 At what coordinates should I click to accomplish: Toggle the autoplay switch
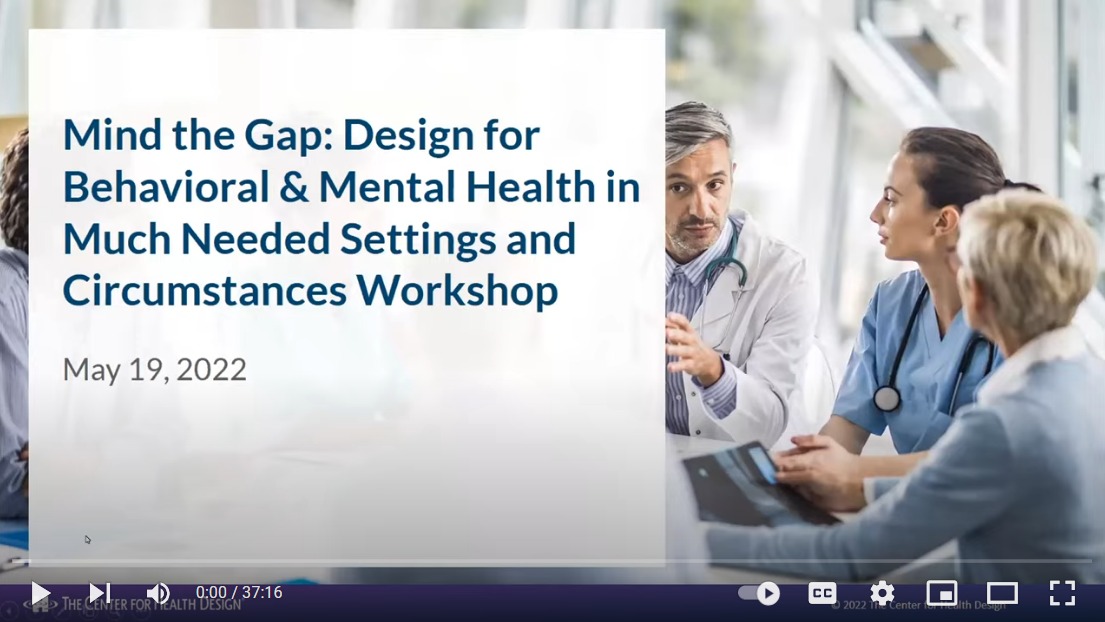click(759, 593)
